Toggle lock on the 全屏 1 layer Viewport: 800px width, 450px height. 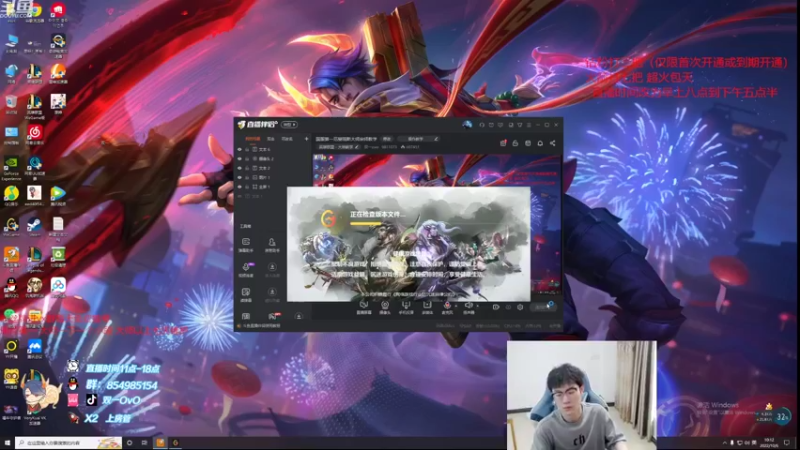[247, 187]
